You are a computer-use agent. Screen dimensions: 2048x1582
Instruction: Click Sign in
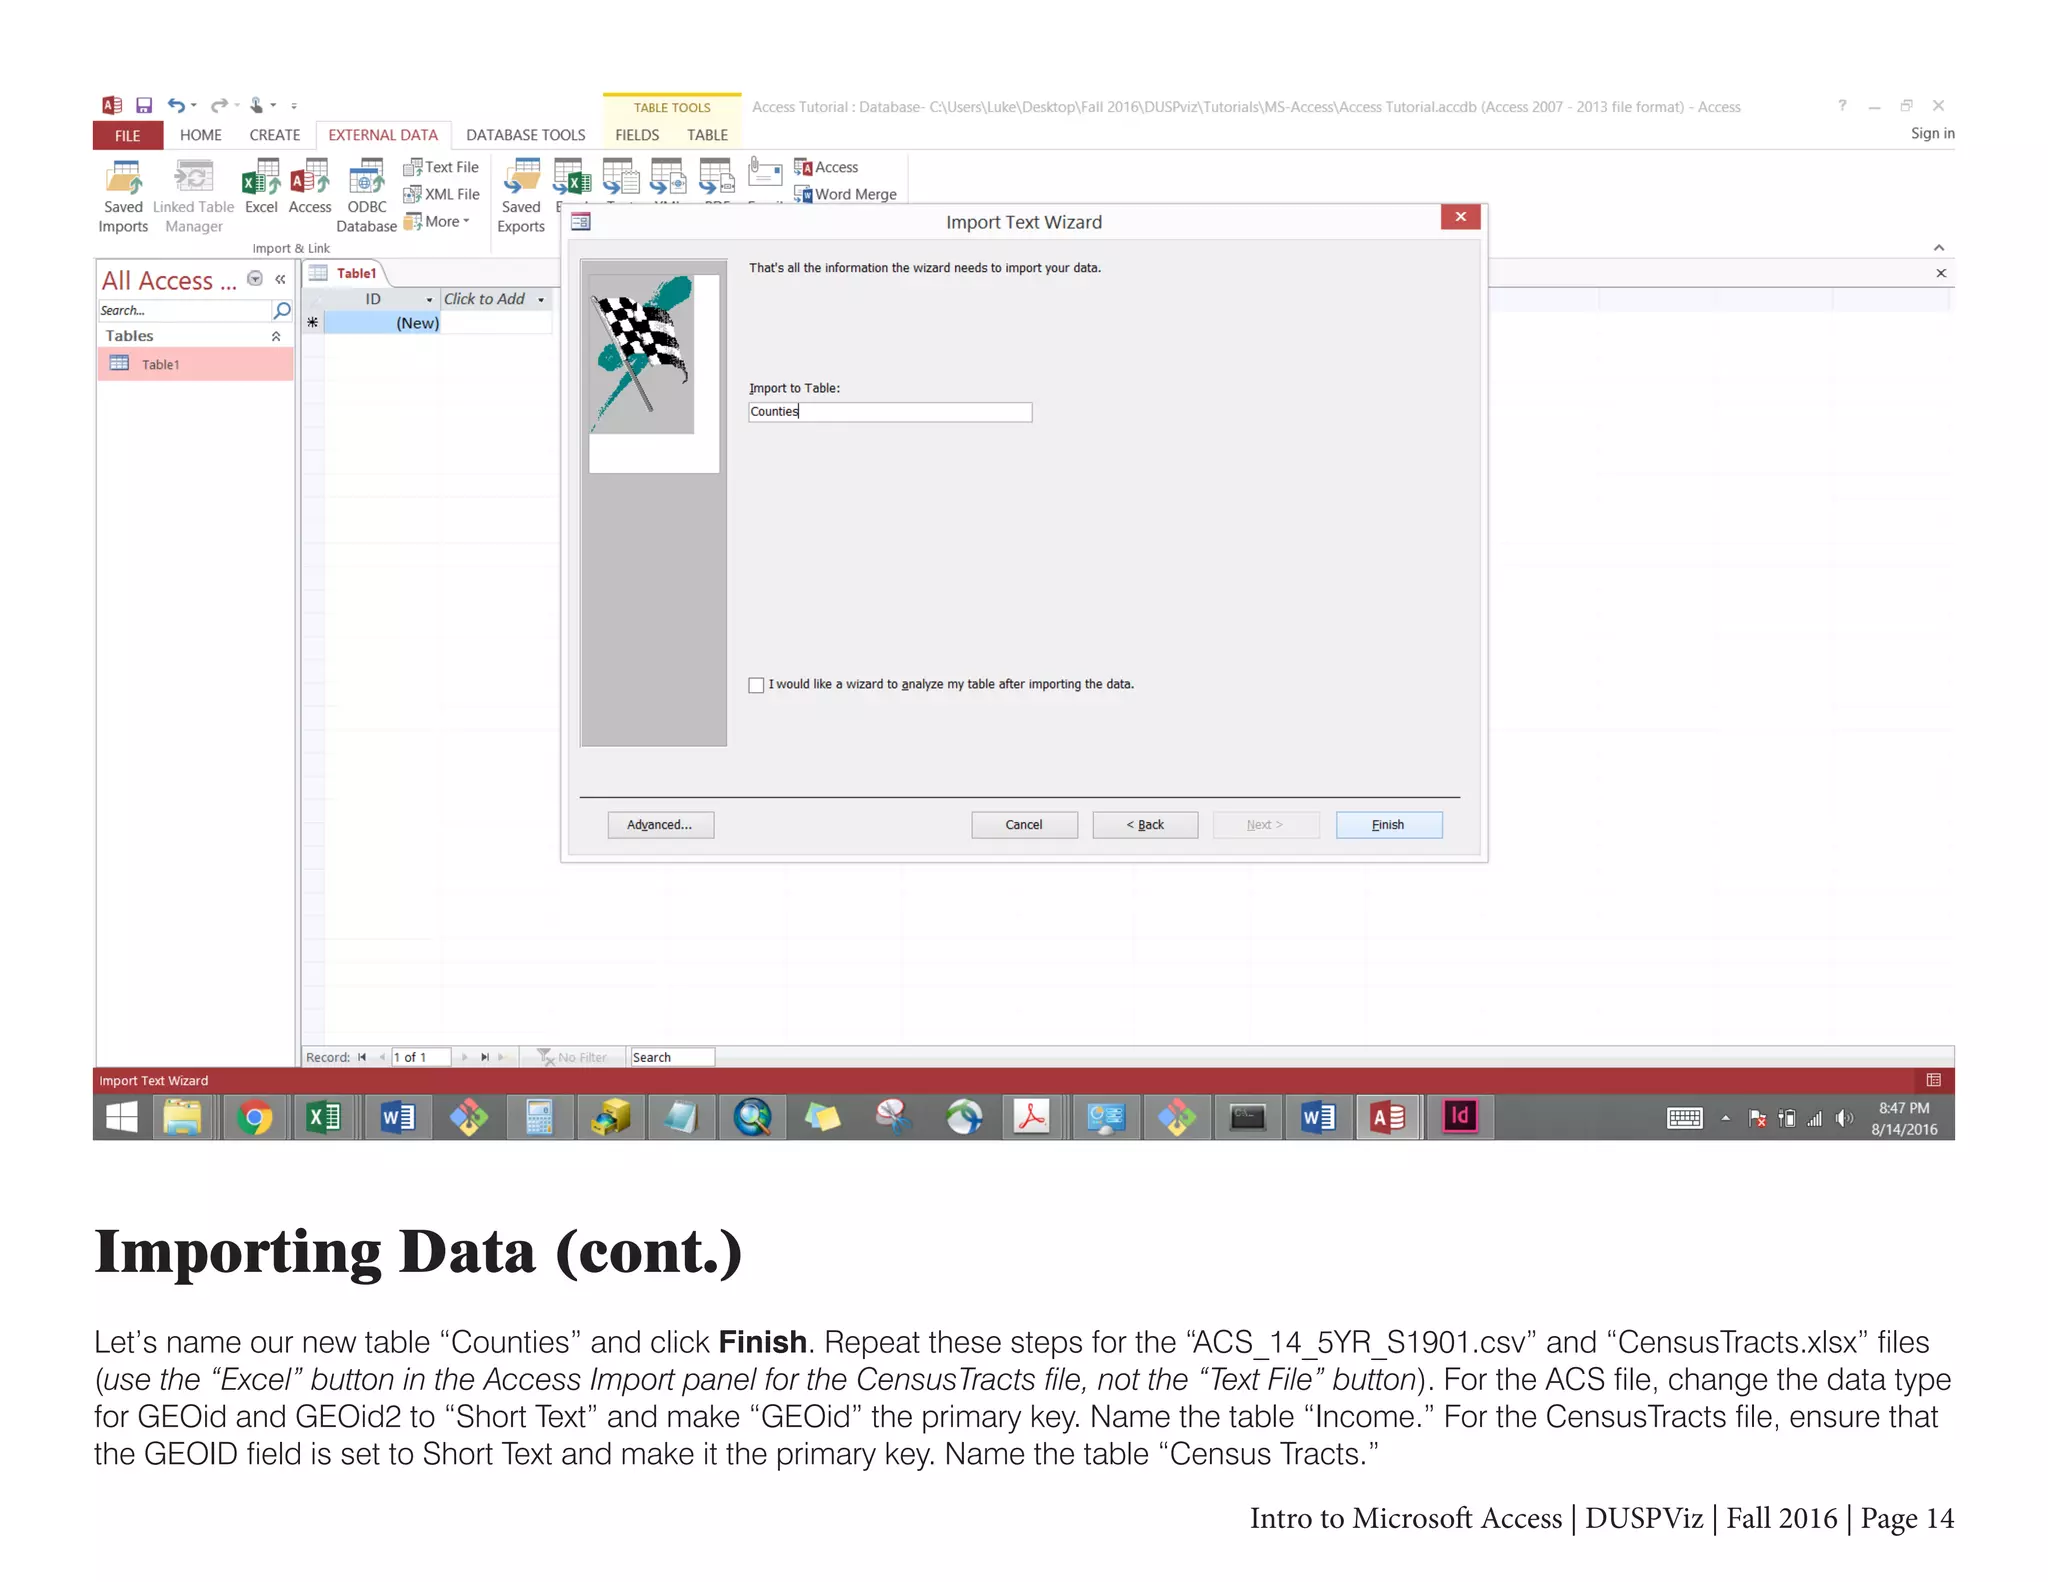[1932, 133]
